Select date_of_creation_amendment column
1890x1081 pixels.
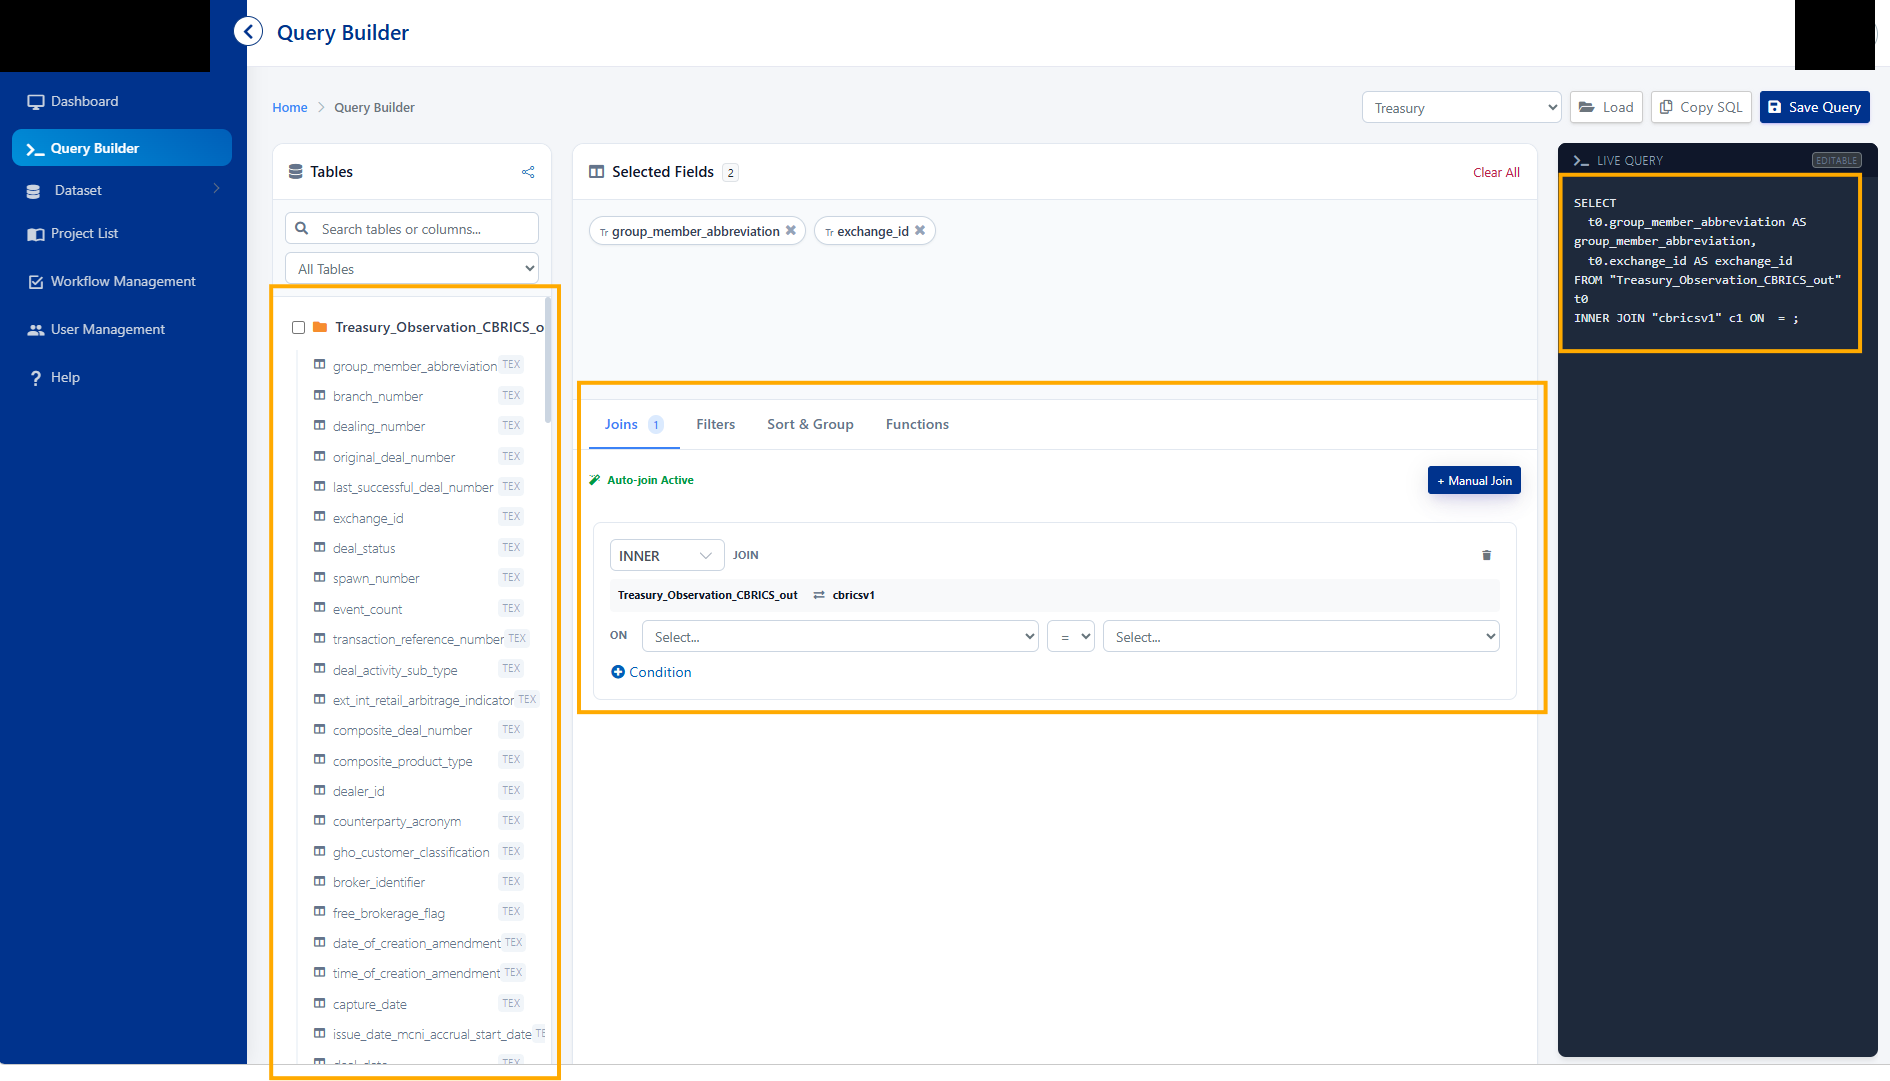point(418,943)
